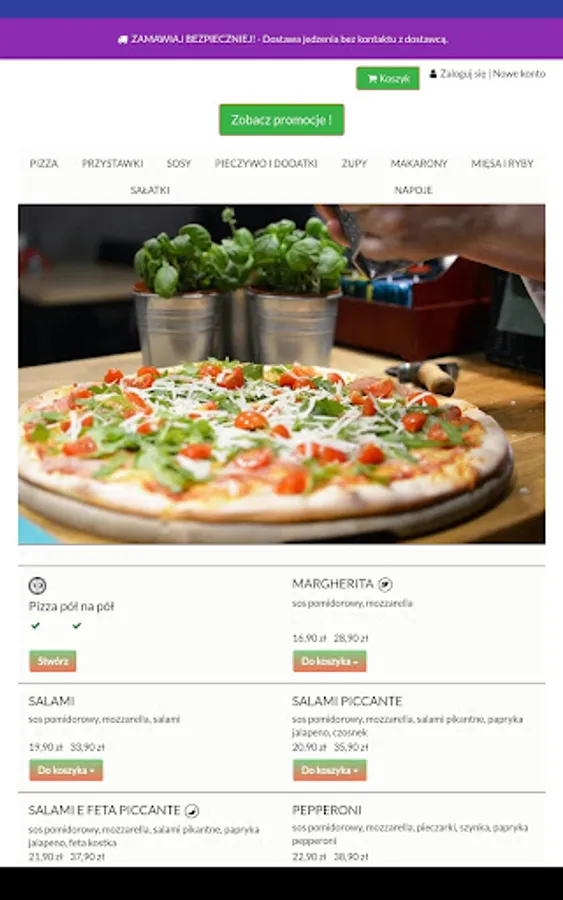This screenshot has height=900, width=563.
Task: Toggle the first green checkmark under Pizza pół na pół
Action: 36,625
